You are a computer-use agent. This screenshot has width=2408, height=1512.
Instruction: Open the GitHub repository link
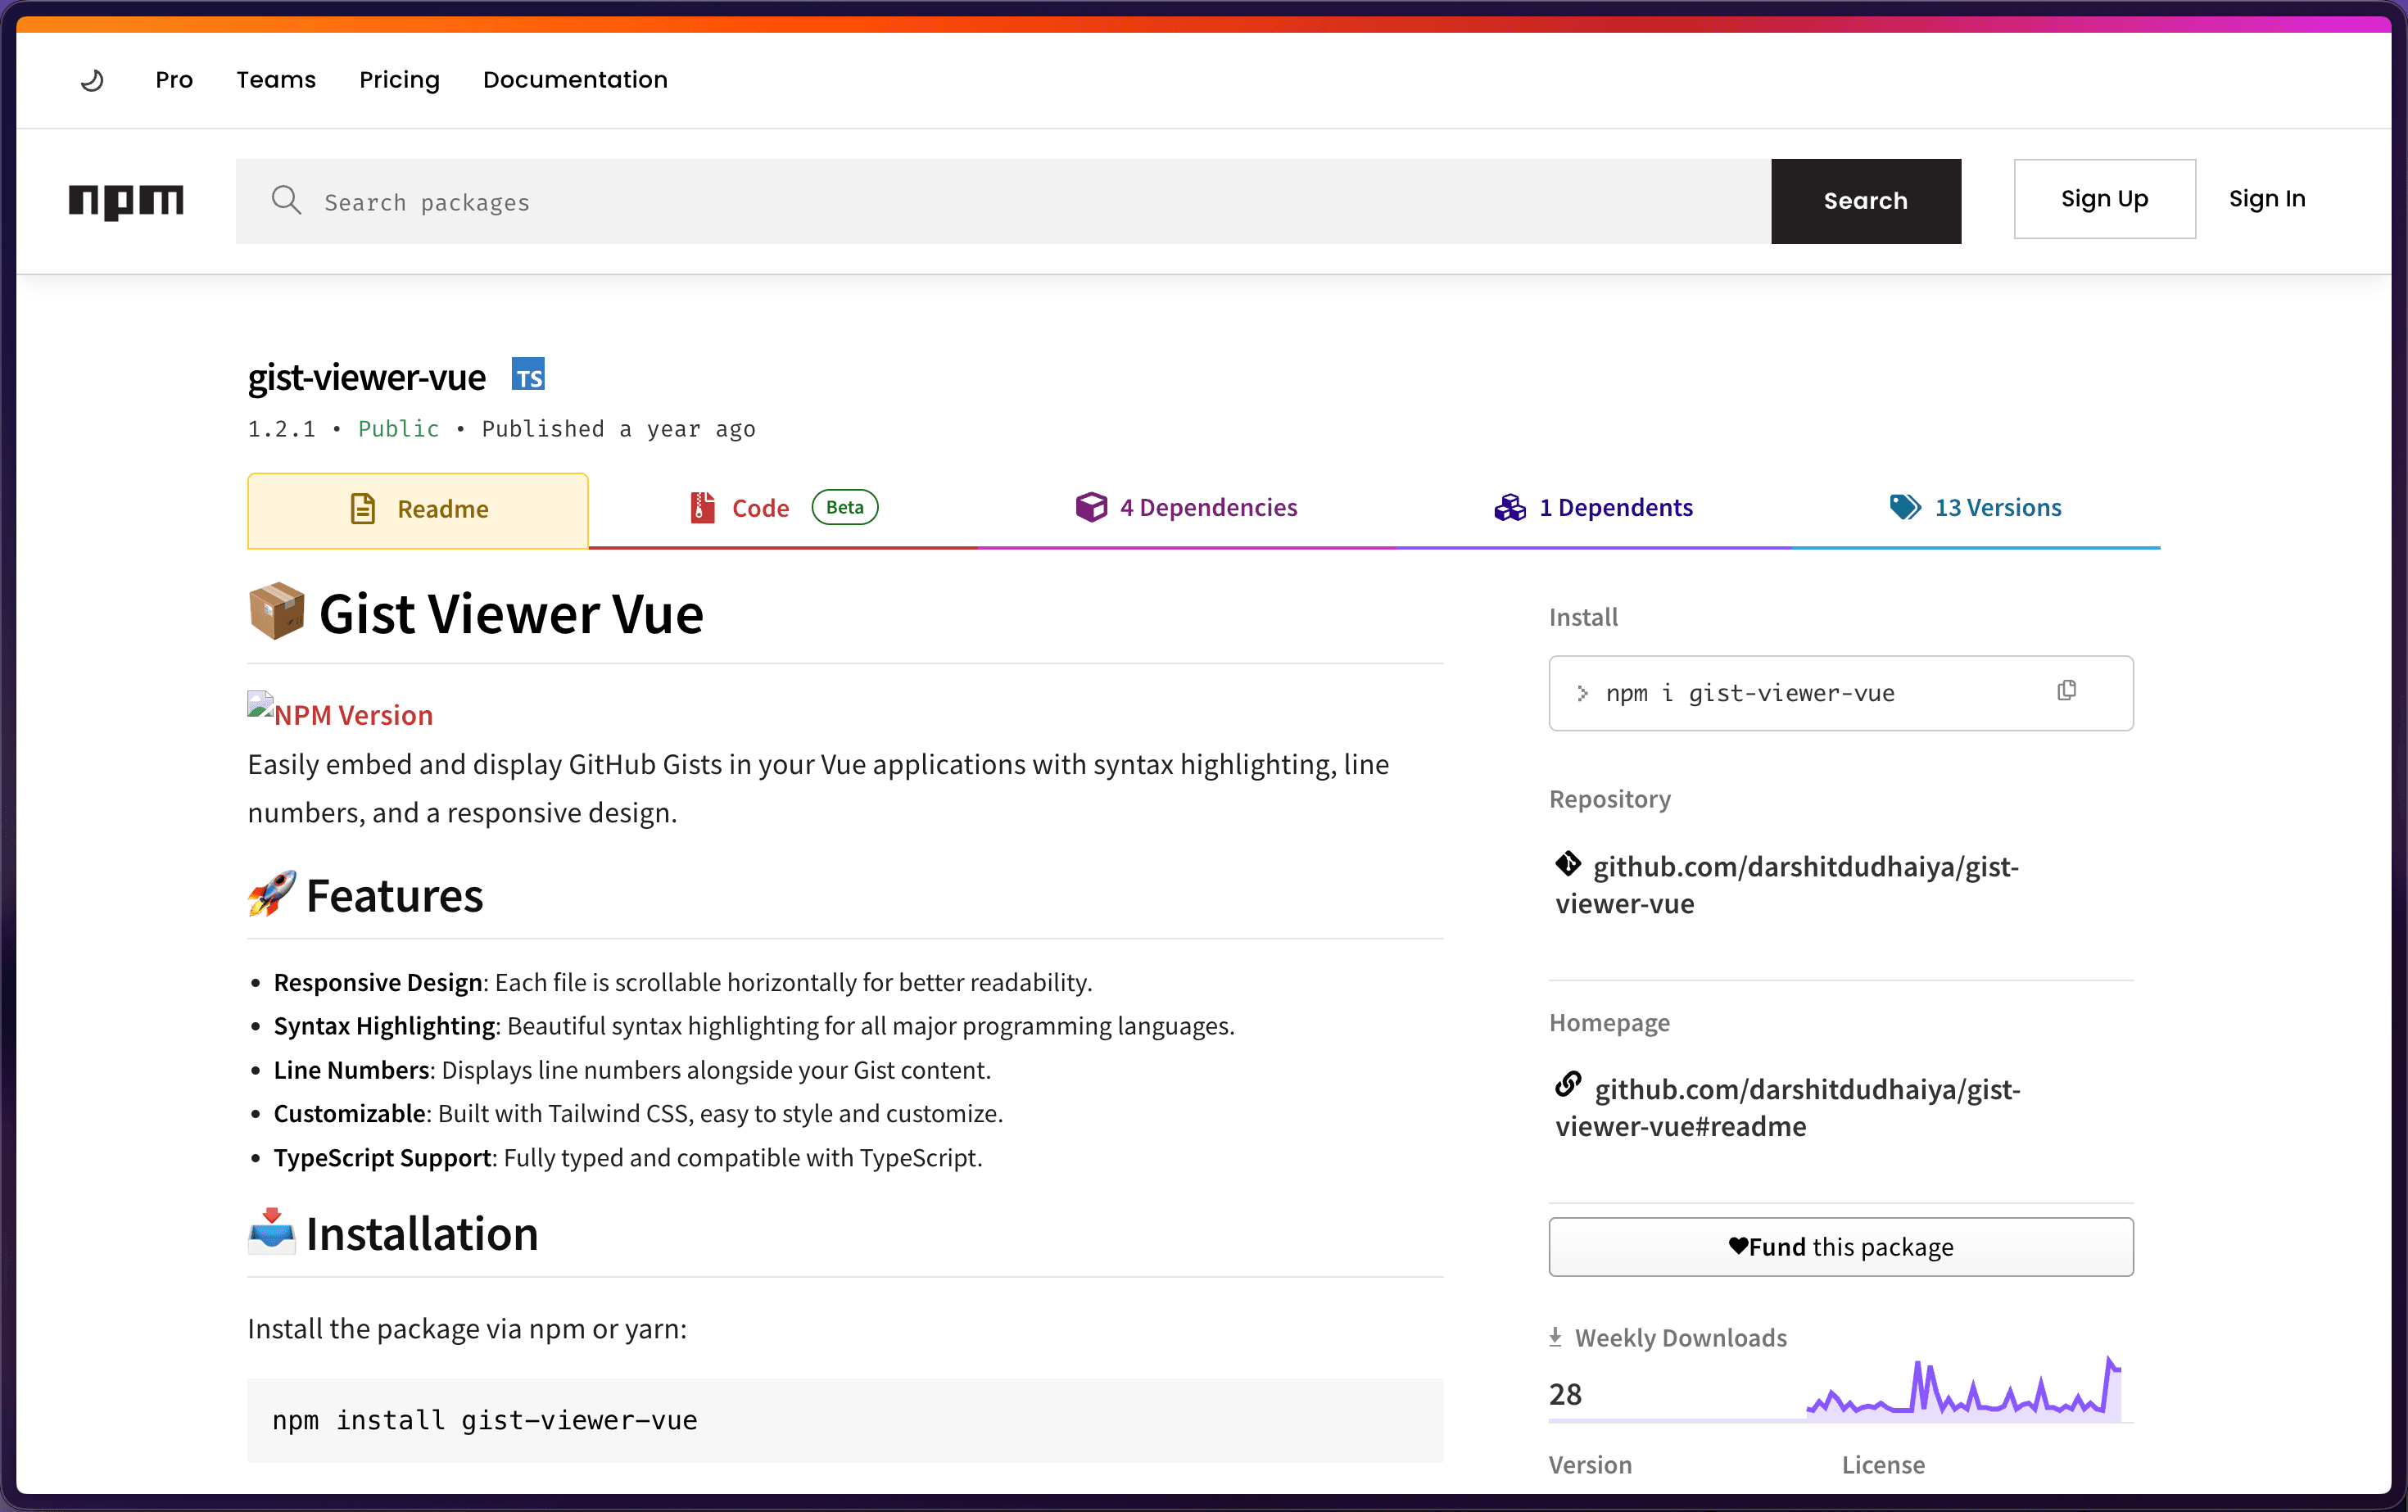point(1788,885)
